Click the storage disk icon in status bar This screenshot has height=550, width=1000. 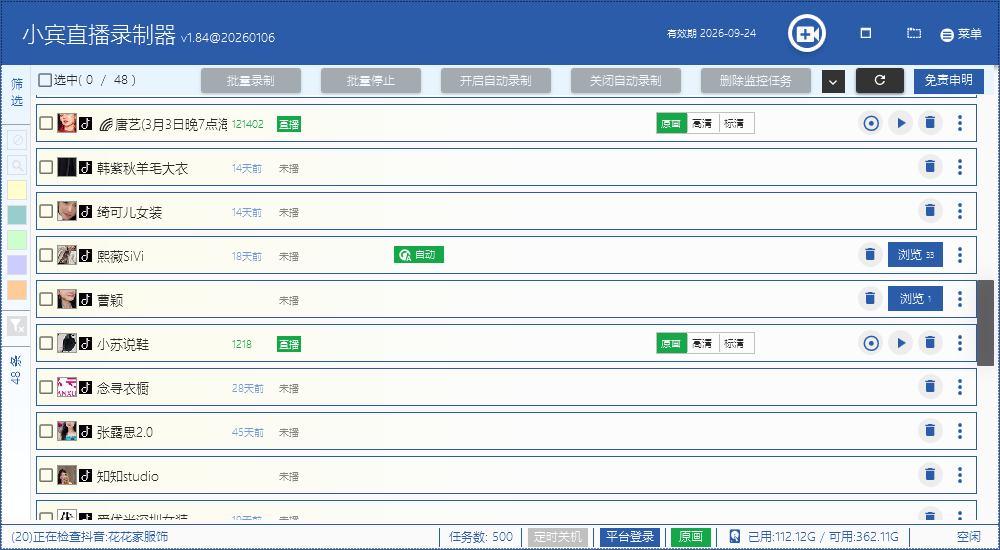point(734,537)
